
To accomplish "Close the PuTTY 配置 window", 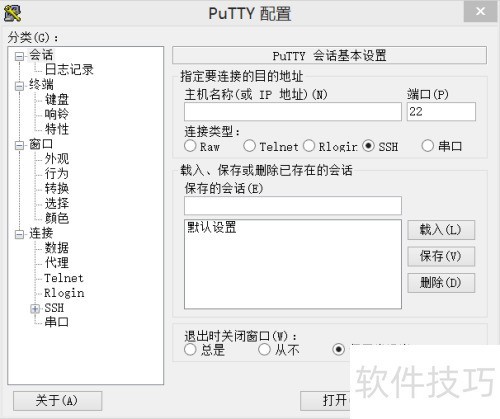I will tap(480, 11).
